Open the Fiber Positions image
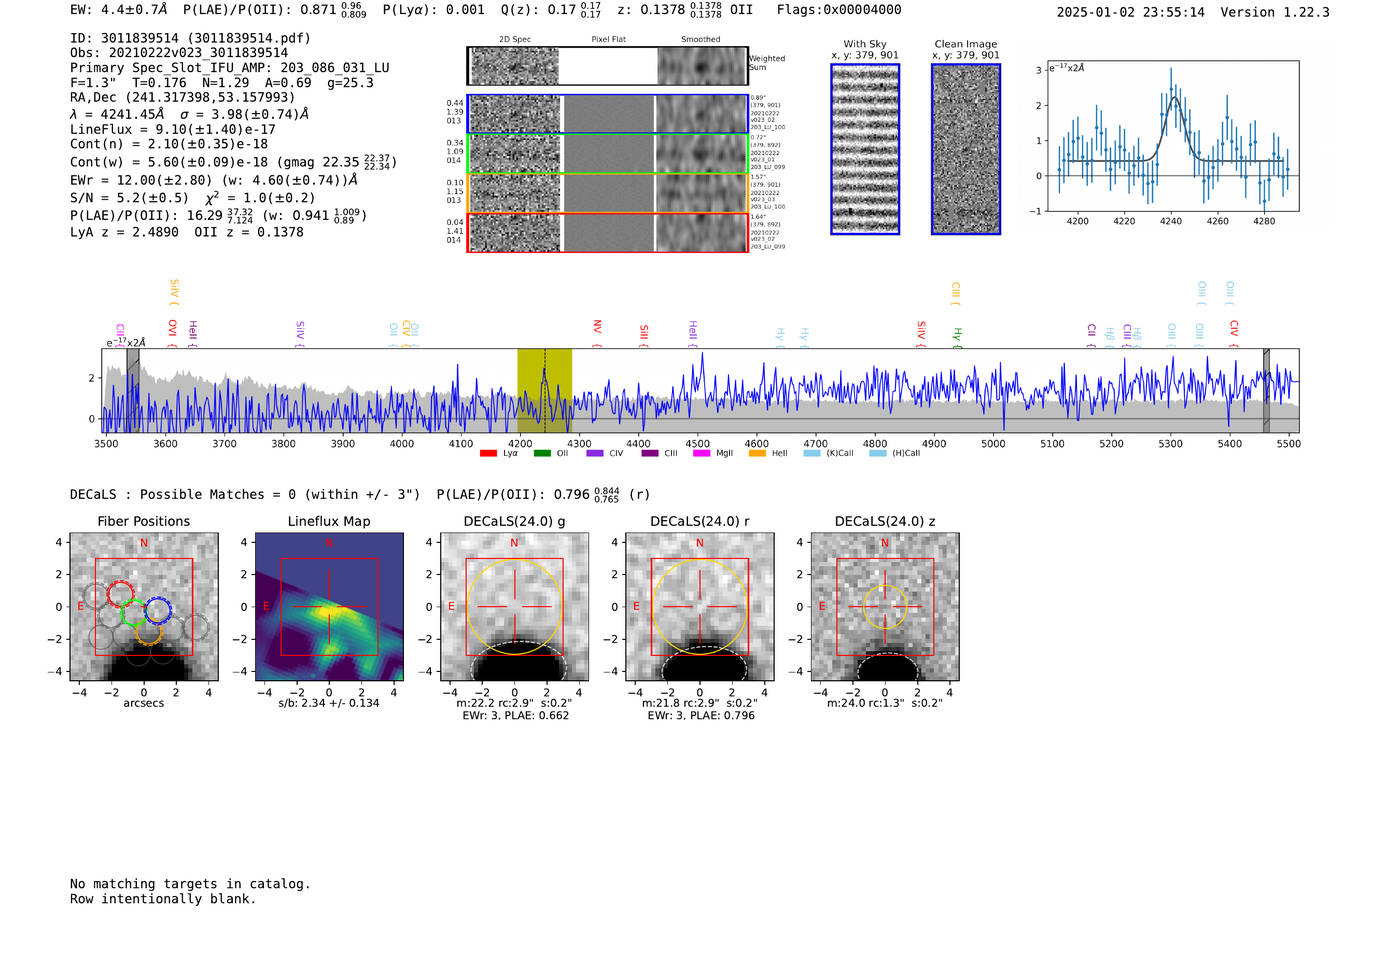This screenshot has width=1400, height=953. click(x=144, y=607)
